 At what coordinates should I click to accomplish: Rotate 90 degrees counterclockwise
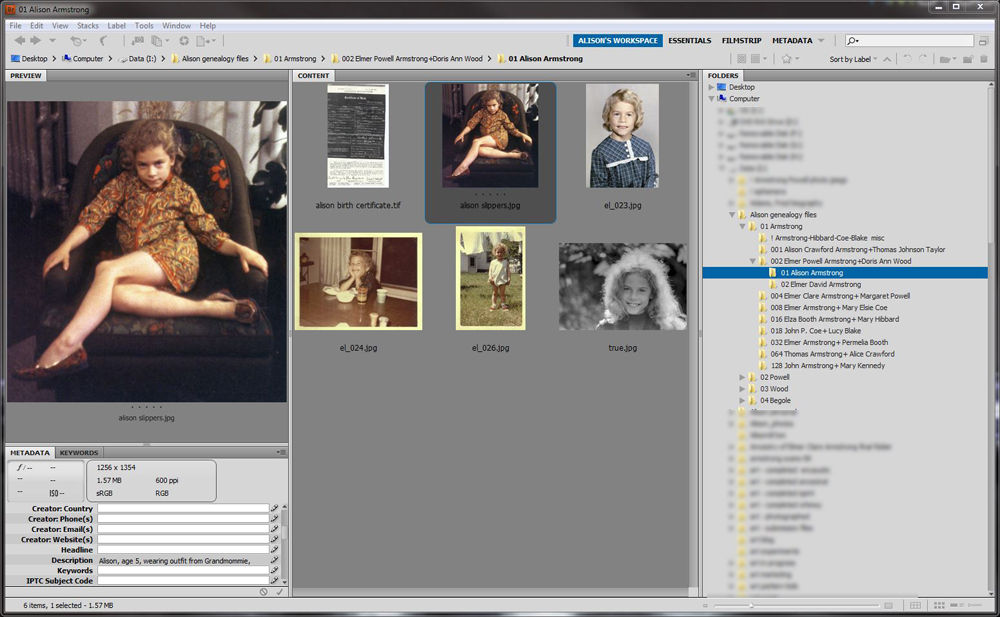[907, 59]
